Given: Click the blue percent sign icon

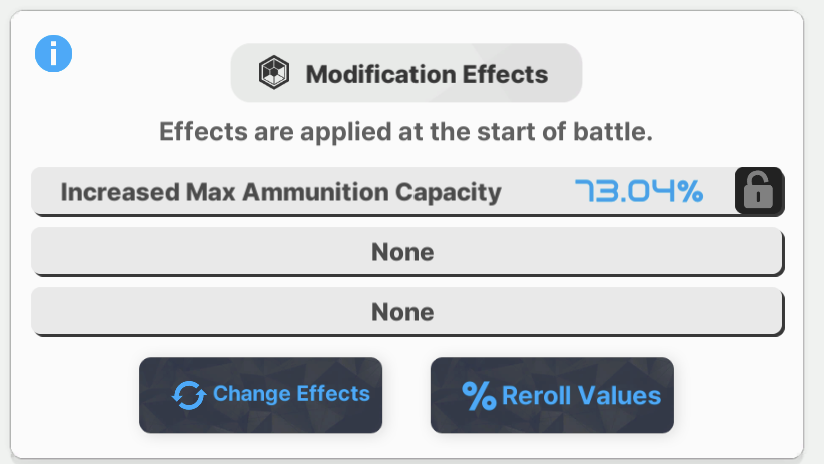Looking at the screenshot, I should tap(479, 396).
